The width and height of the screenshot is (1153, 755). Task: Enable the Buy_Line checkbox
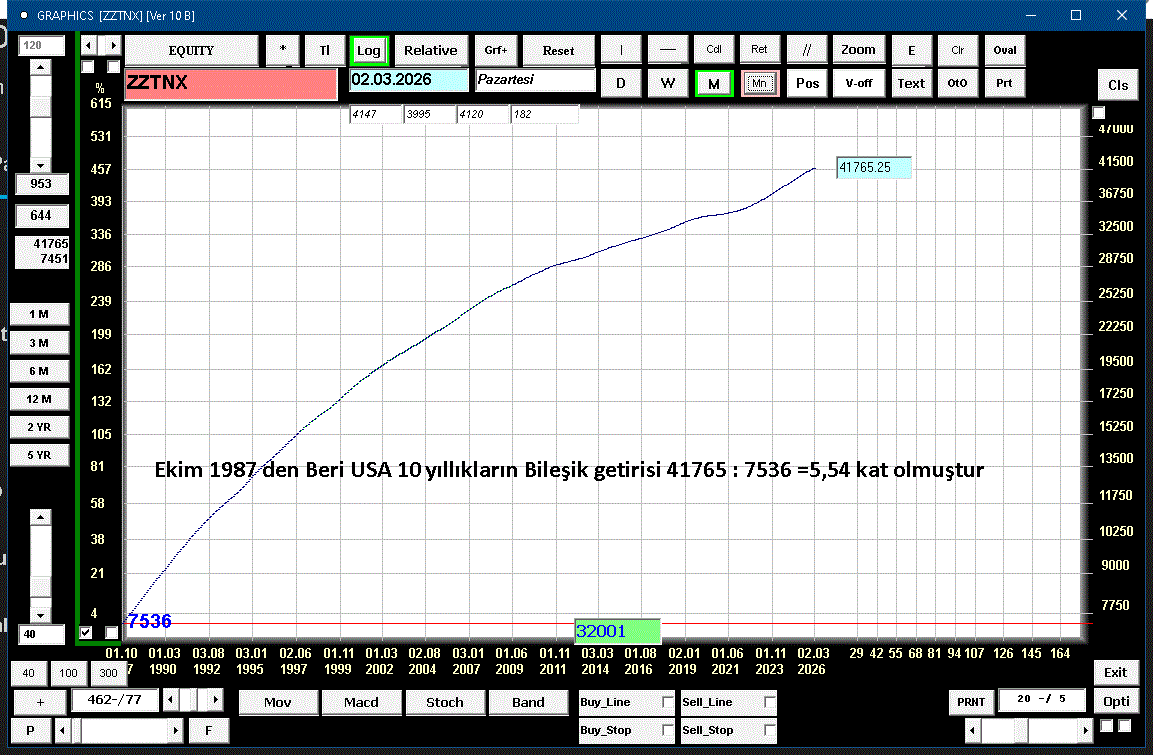(x=668, y=703)
